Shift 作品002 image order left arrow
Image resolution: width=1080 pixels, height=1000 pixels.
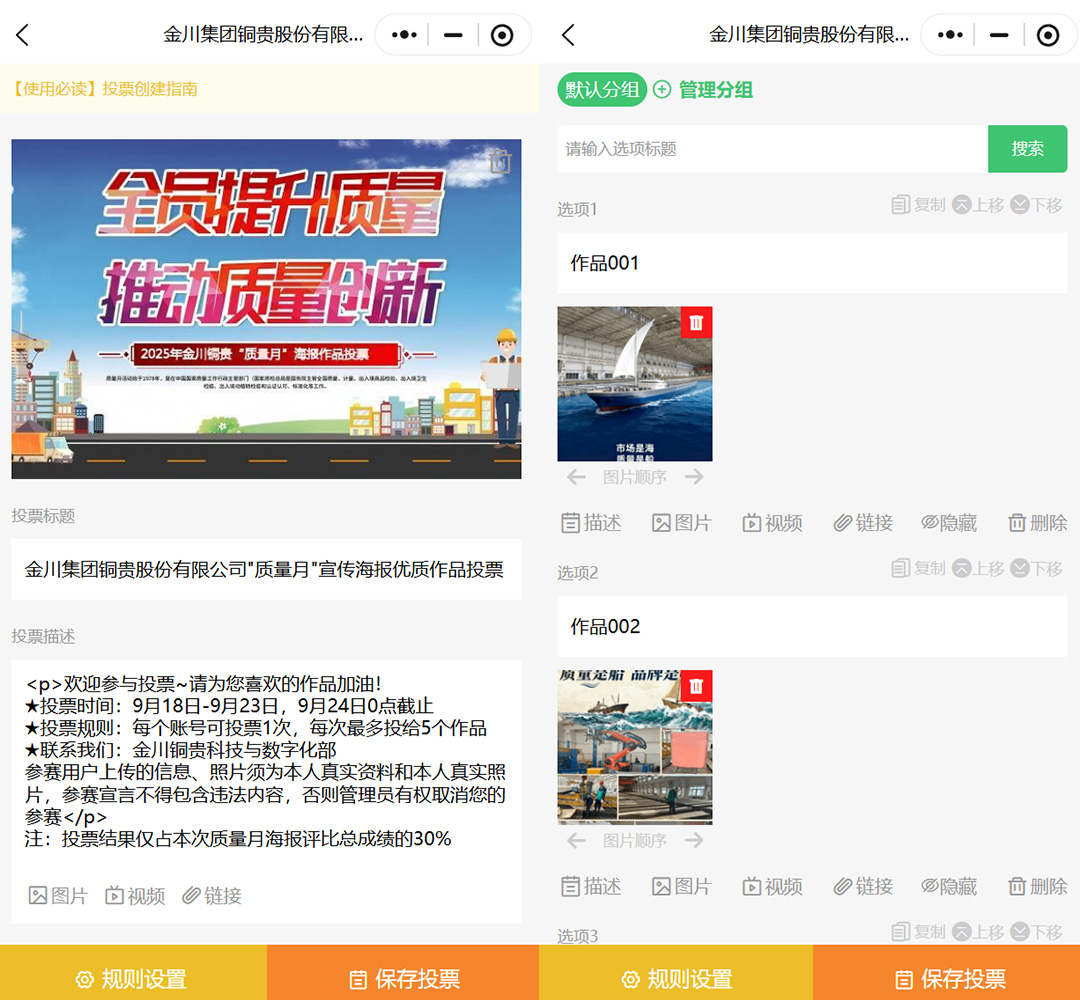pyautogui.click(x=576, y=841)
